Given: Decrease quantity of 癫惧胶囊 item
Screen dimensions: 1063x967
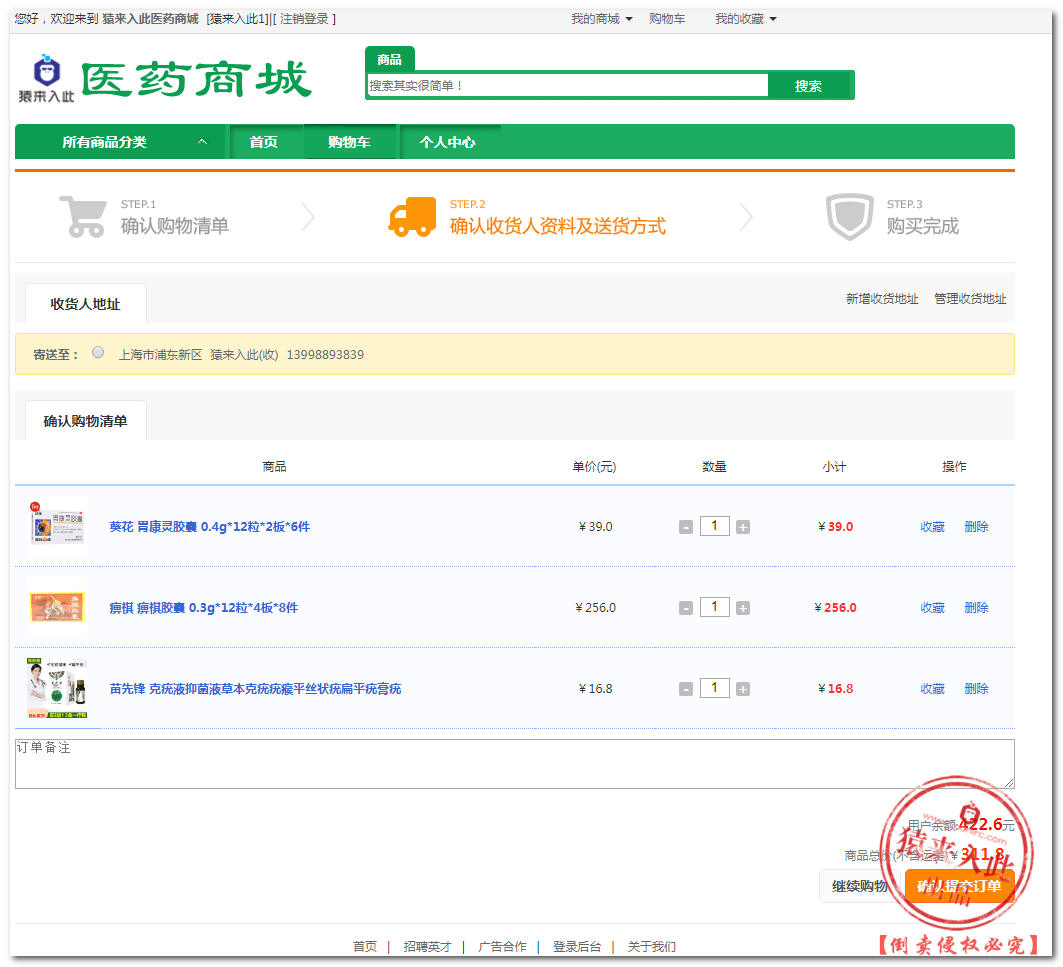Looking at the screenshot, I should [x=686, y=608].
